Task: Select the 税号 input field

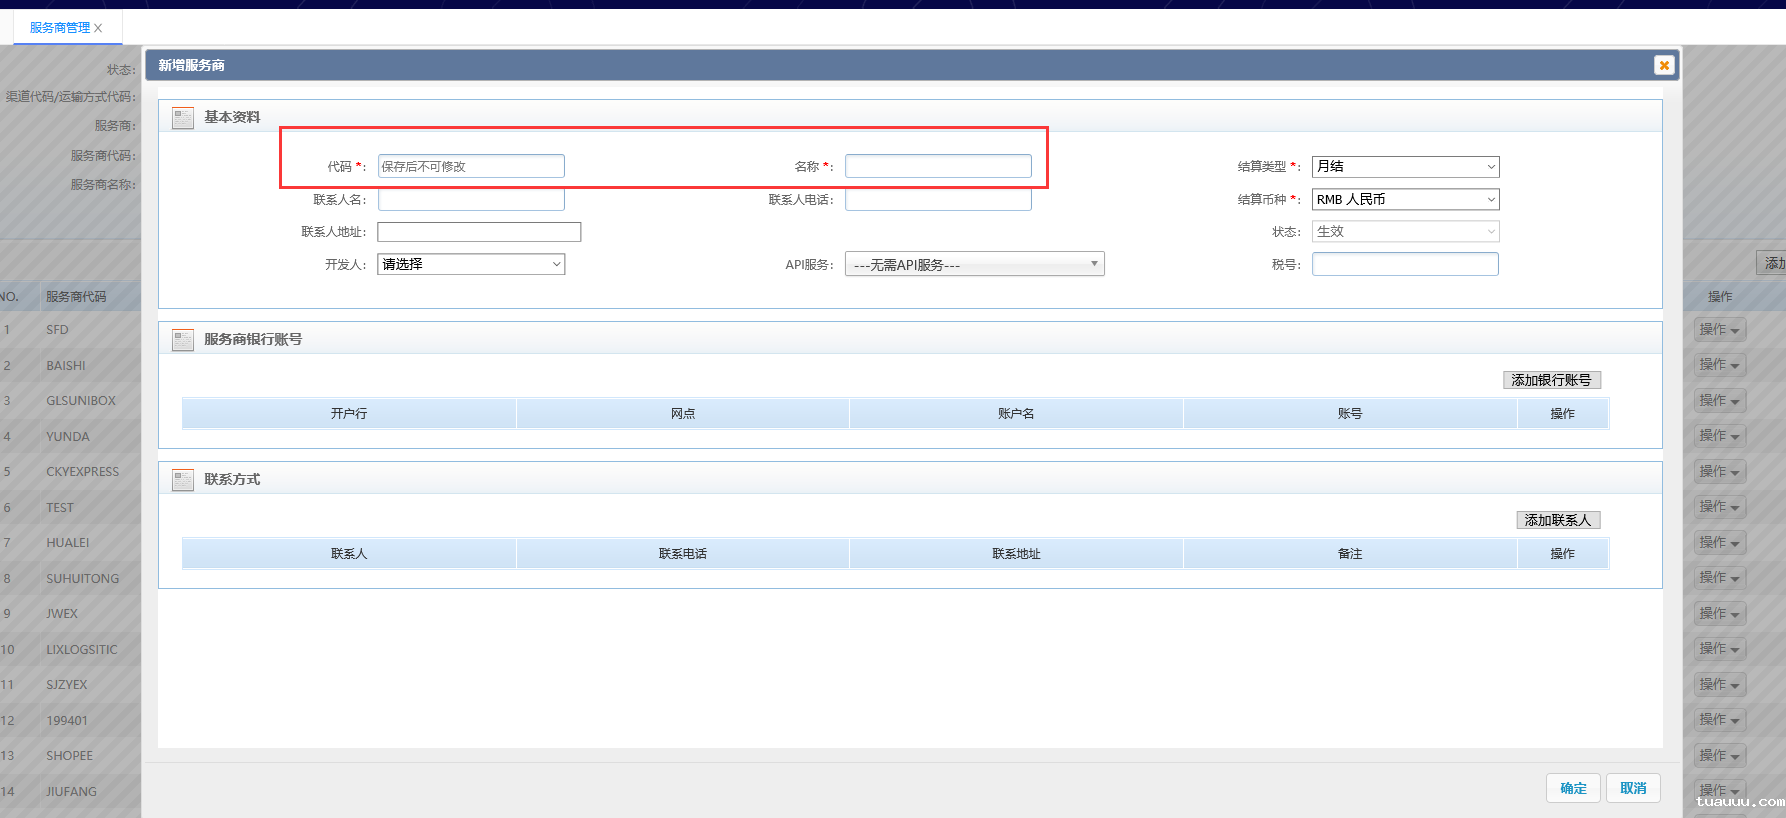Action: pyautogui.click(x=1405, y=264)
